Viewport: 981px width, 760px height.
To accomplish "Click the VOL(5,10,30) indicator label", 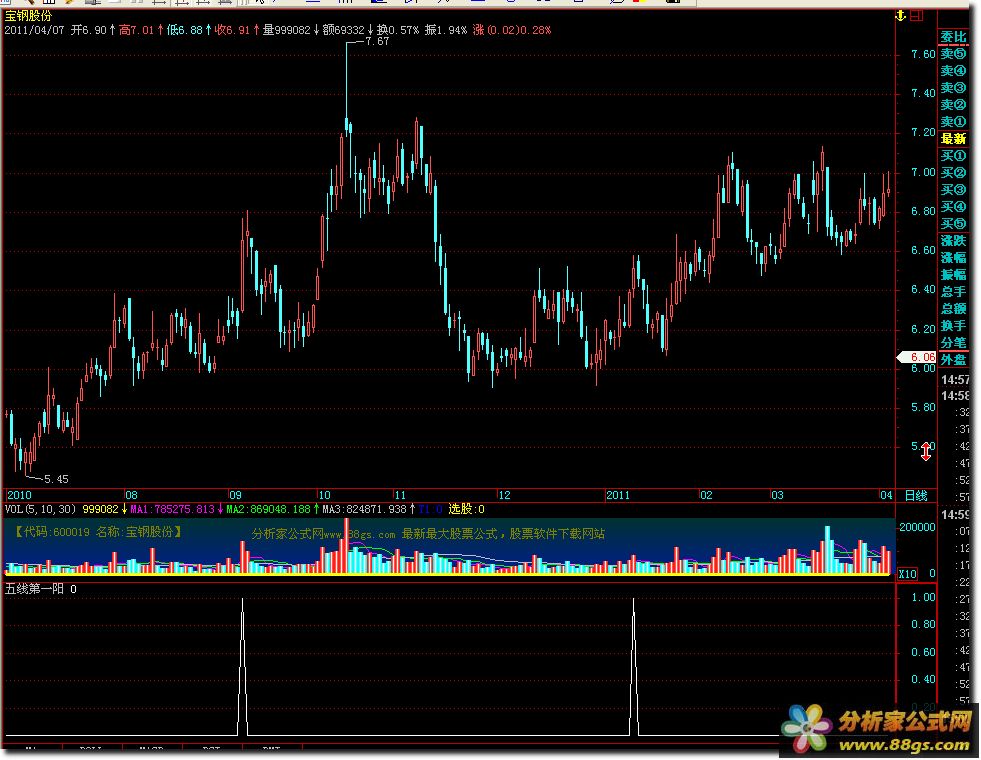I will point(41,510).
